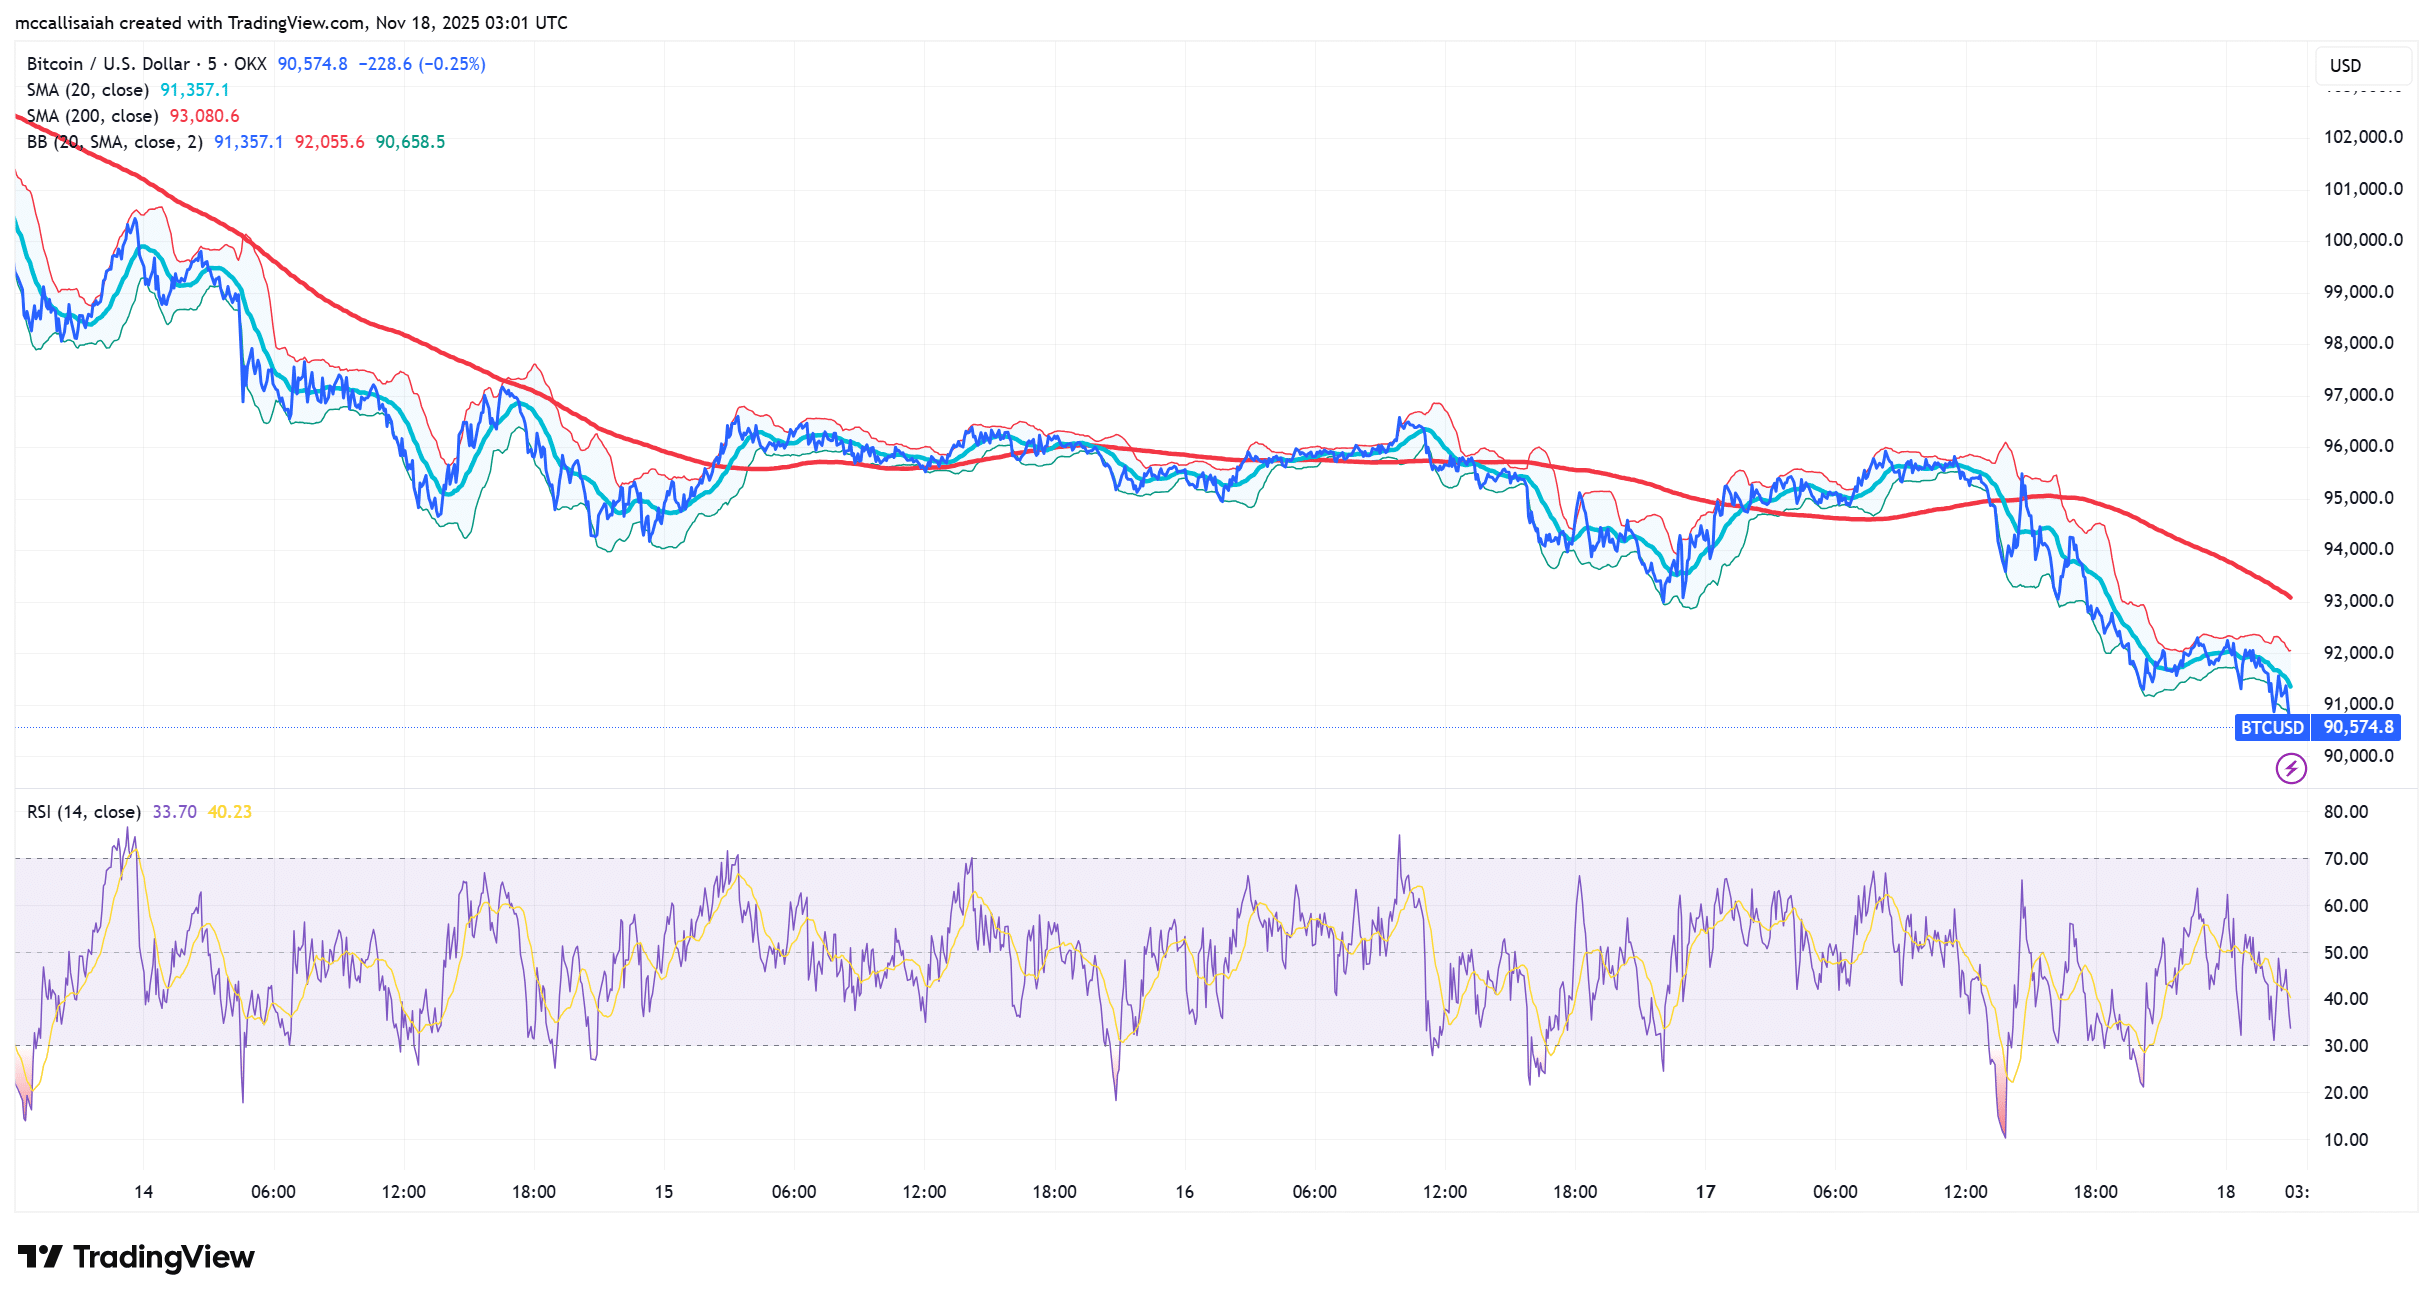
Task: Click the 90,574.8 current price label
Action: [x=2357, y=727]
